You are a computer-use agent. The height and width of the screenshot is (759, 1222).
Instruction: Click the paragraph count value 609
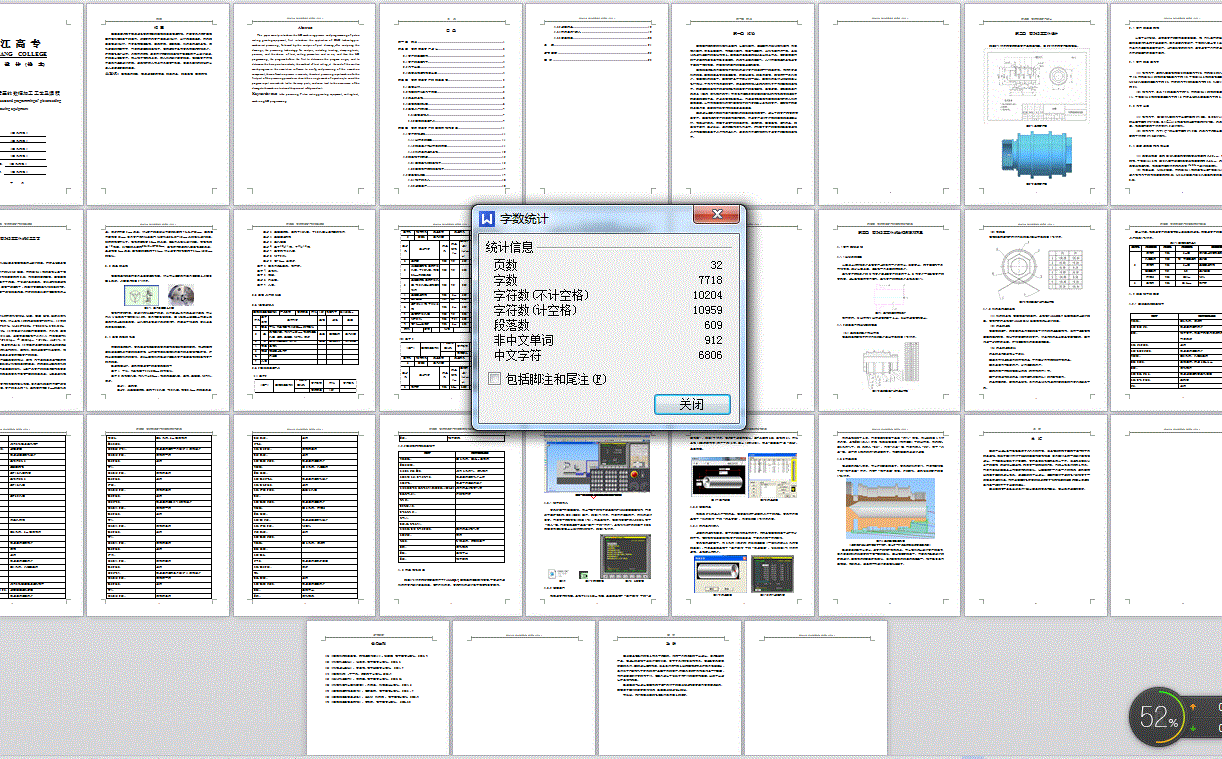click(x=712, y=325)
